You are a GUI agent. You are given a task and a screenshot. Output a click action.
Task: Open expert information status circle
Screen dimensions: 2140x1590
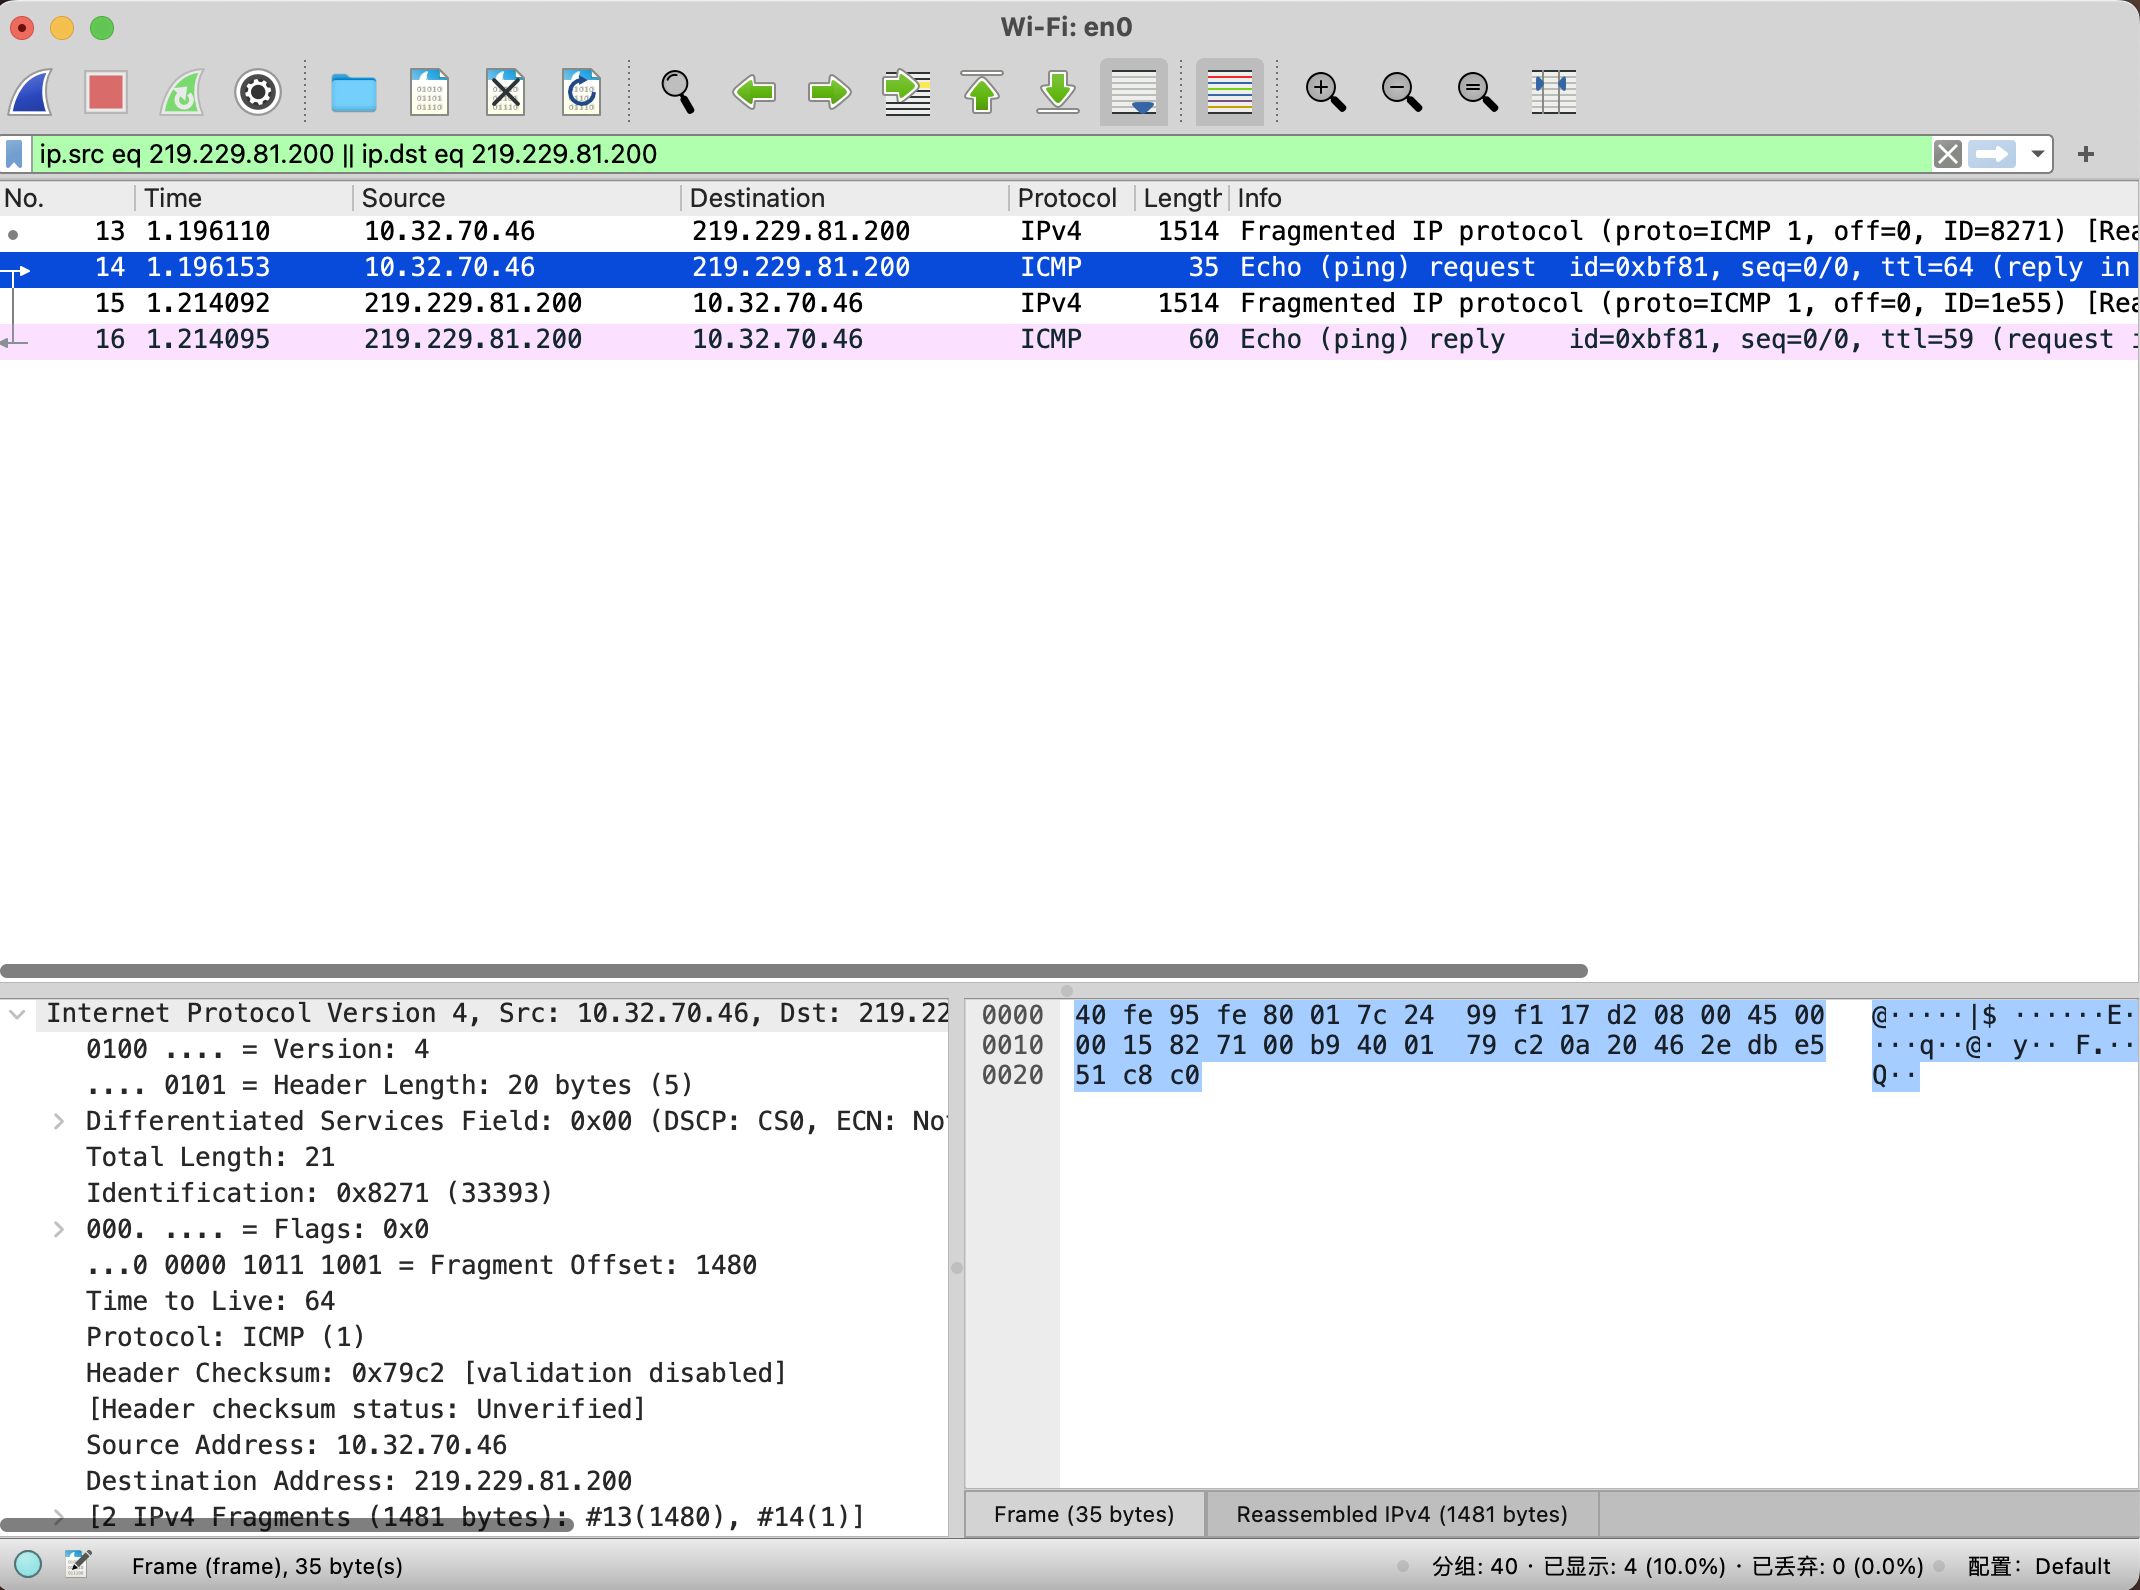[28, 1565]
